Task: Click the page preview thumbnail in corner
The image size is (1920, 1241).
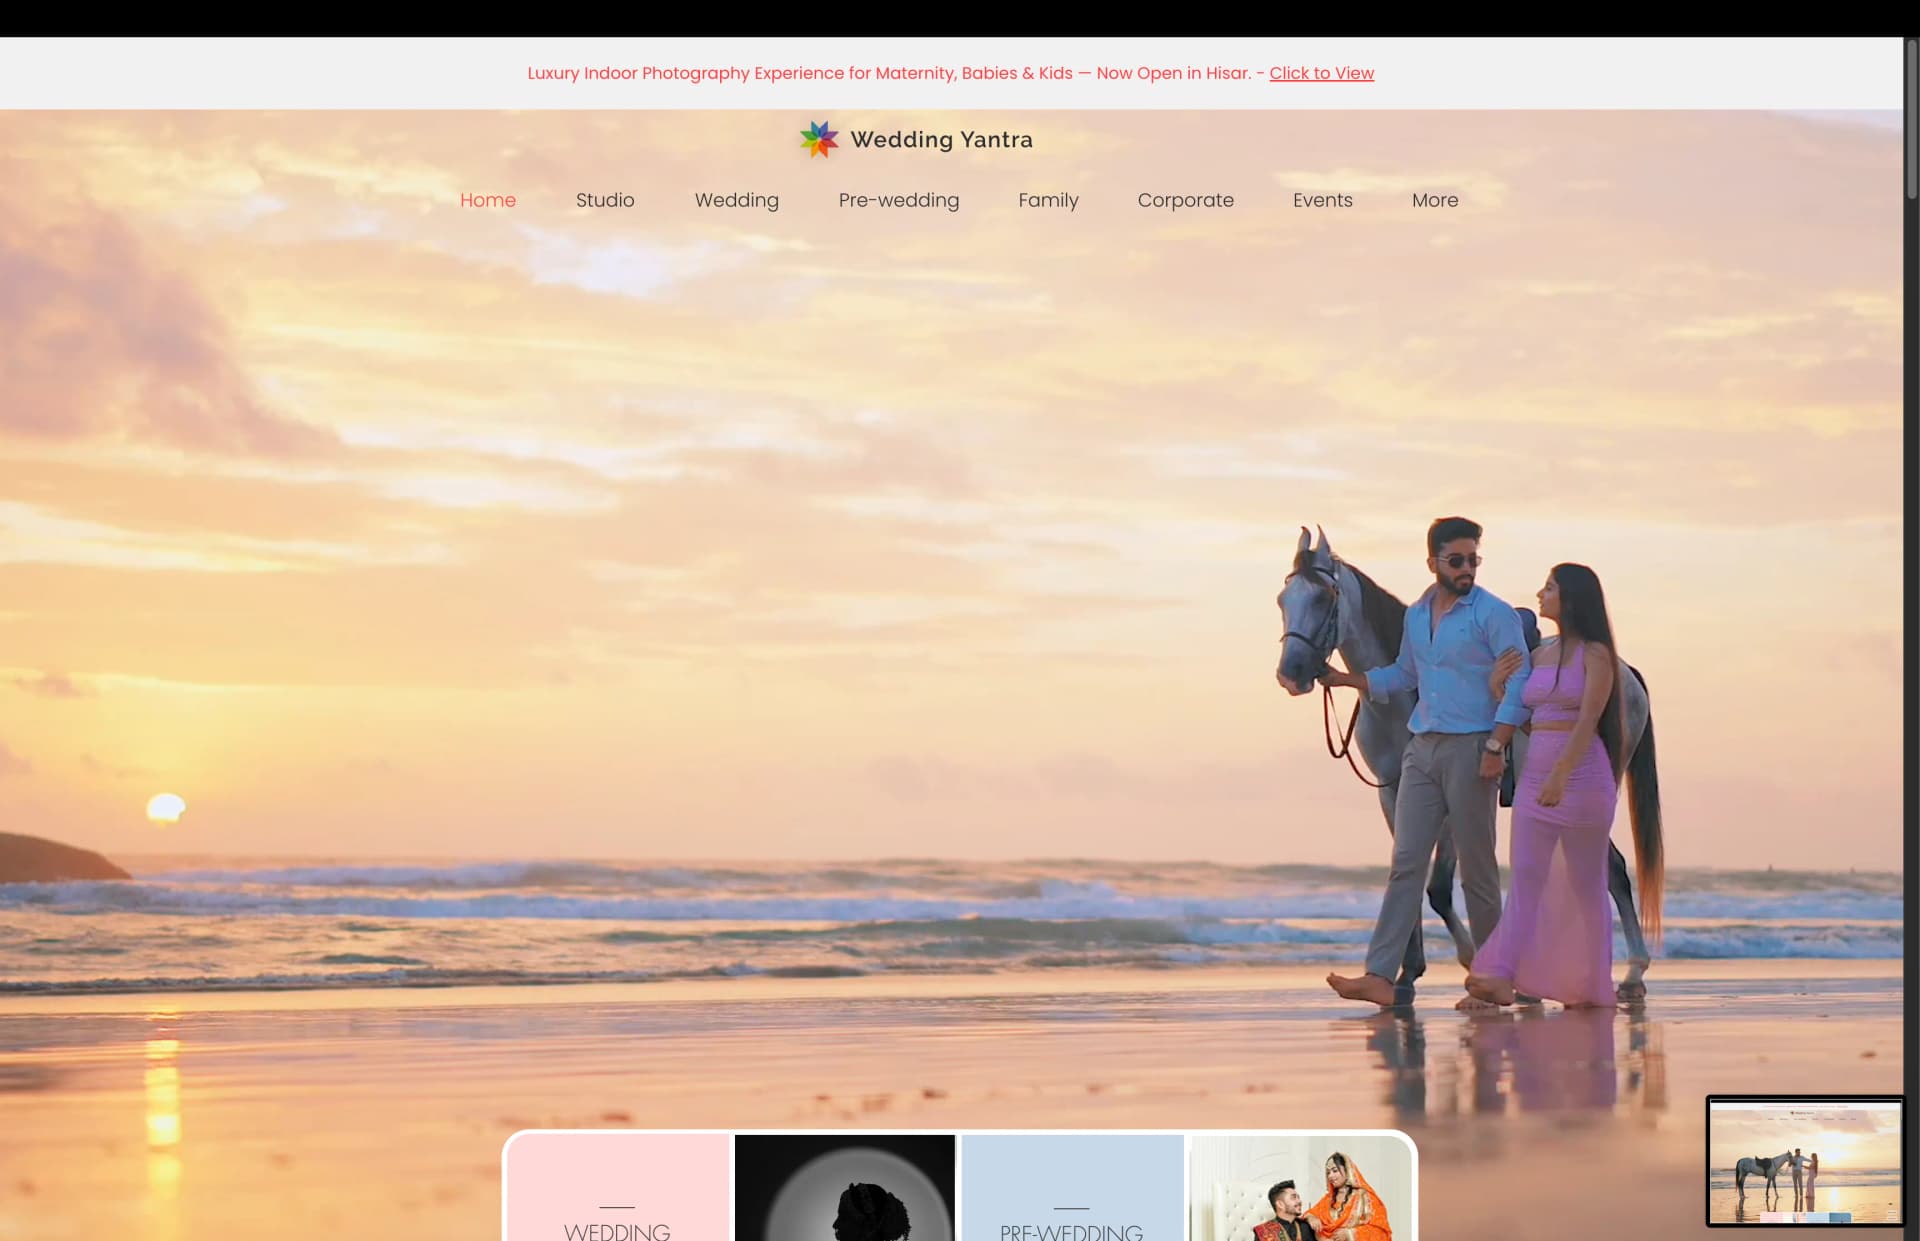Action: (1805, 1161)
